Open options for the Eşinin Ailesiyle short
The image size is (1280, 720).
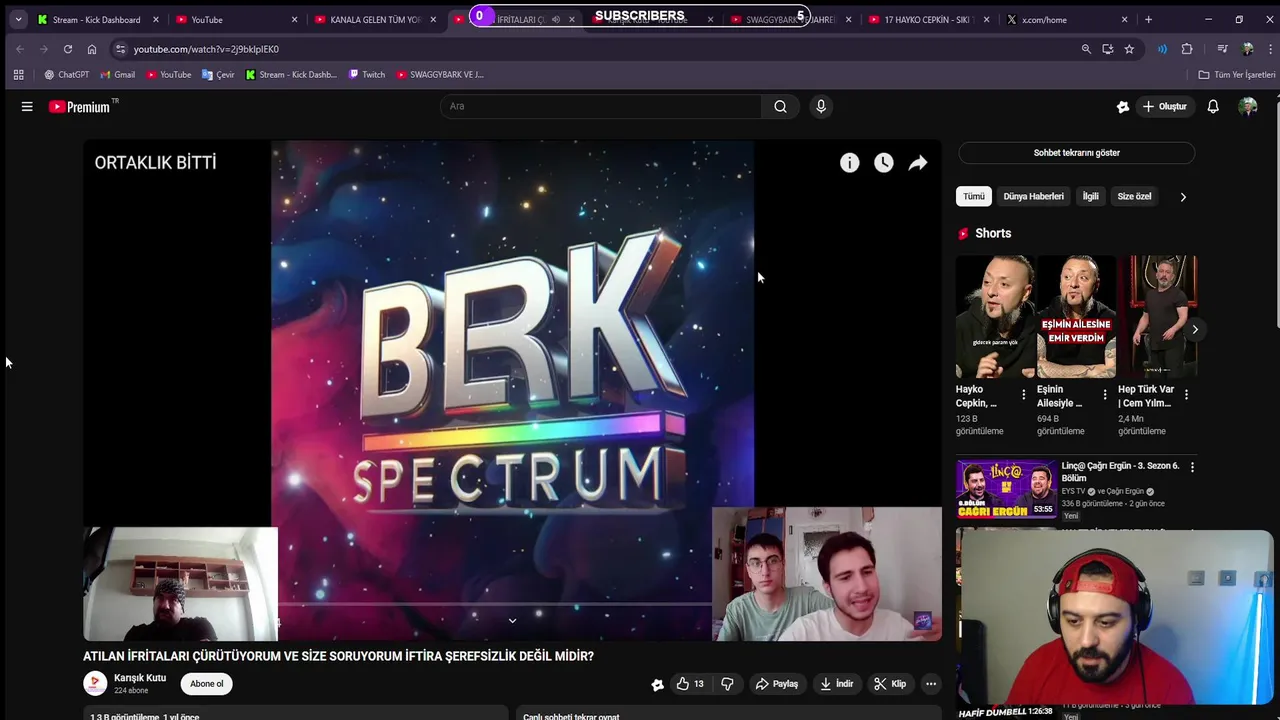(1105, 395)
